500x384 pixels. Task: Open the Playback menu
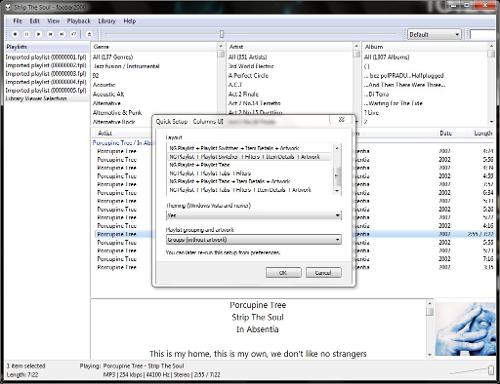[x=79, y=21]
